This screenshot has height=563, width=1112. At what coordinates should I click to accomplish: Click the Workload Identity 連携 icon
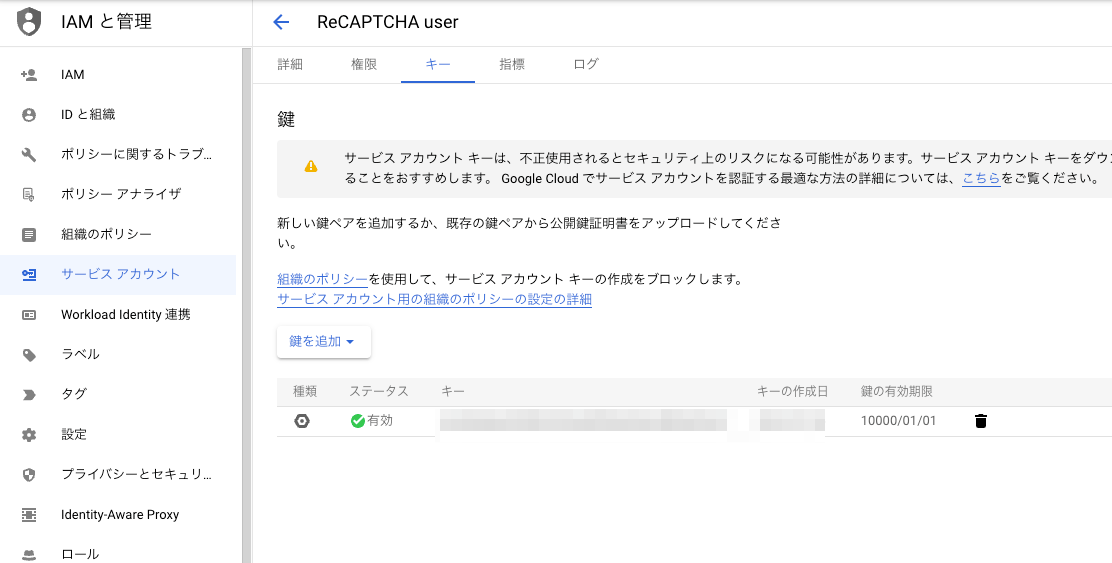coord(29,315)
